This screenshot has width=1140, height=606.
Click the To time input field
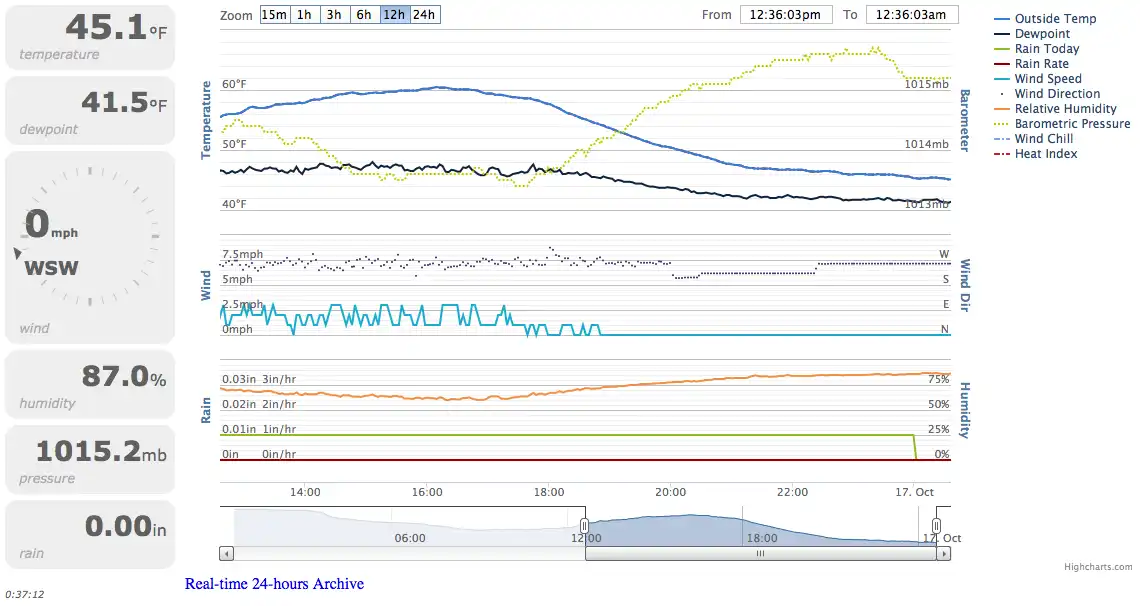coord(912,15)
